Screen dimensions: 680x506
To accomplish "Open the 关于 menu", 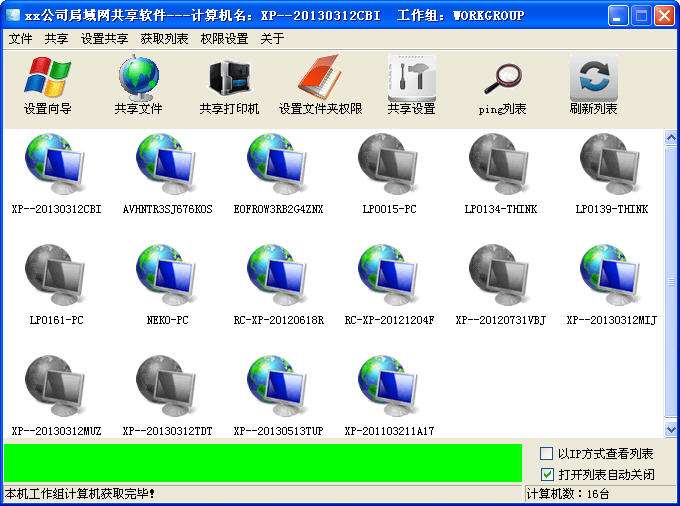I will 272,39.
